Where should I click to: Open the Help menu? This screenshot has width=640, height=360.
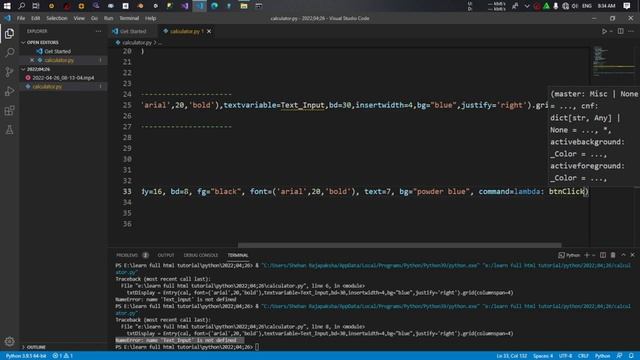(x=151, y=18)
